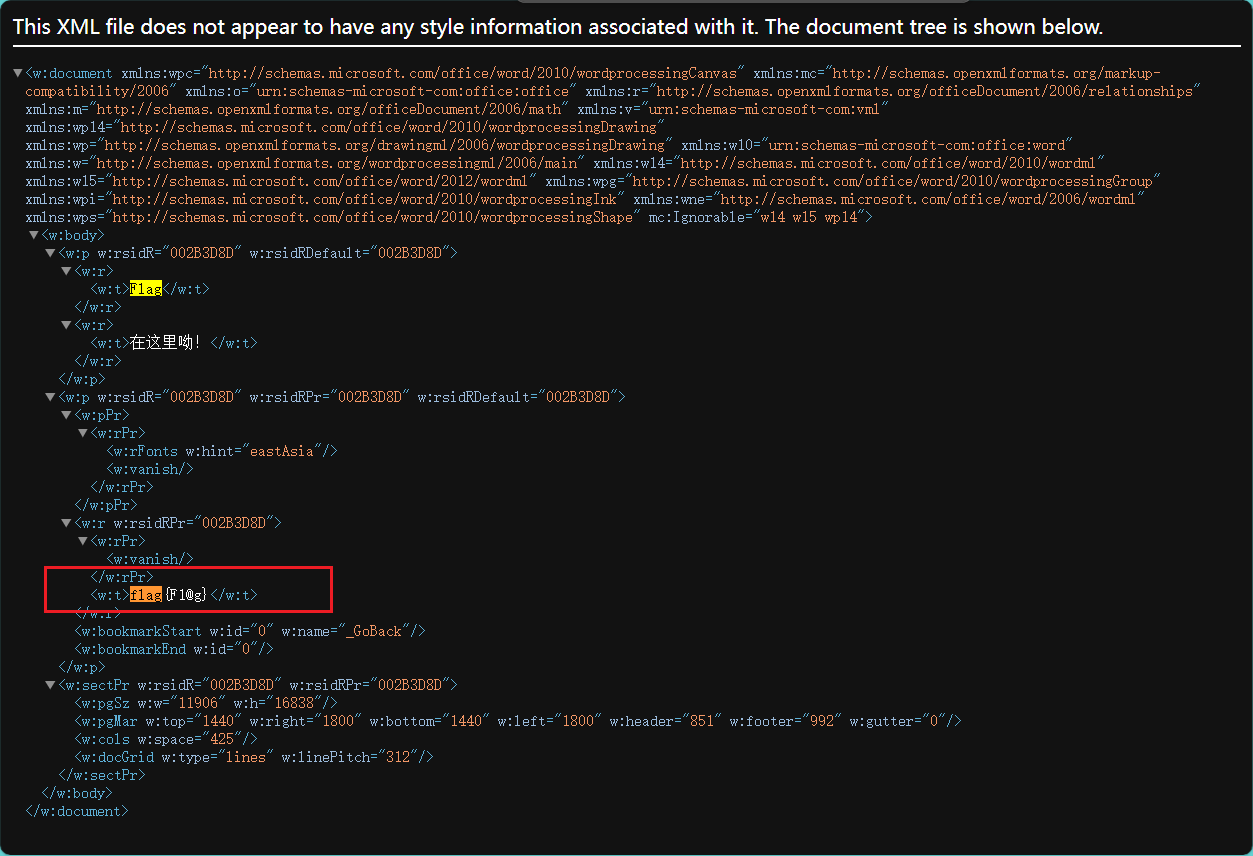Collapse the w:rPr node holding w:rFonts
The width and height of the screenshot is (1253, 856).
point(82,433)
